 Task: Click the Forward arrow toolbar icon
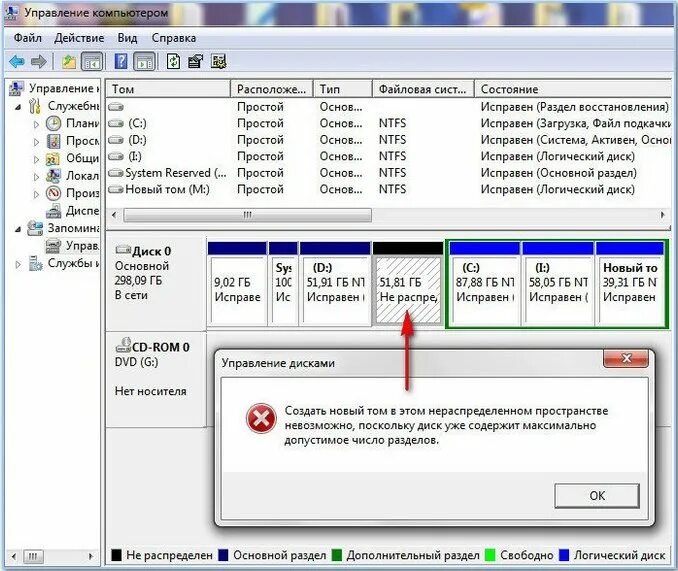point(39,62)
